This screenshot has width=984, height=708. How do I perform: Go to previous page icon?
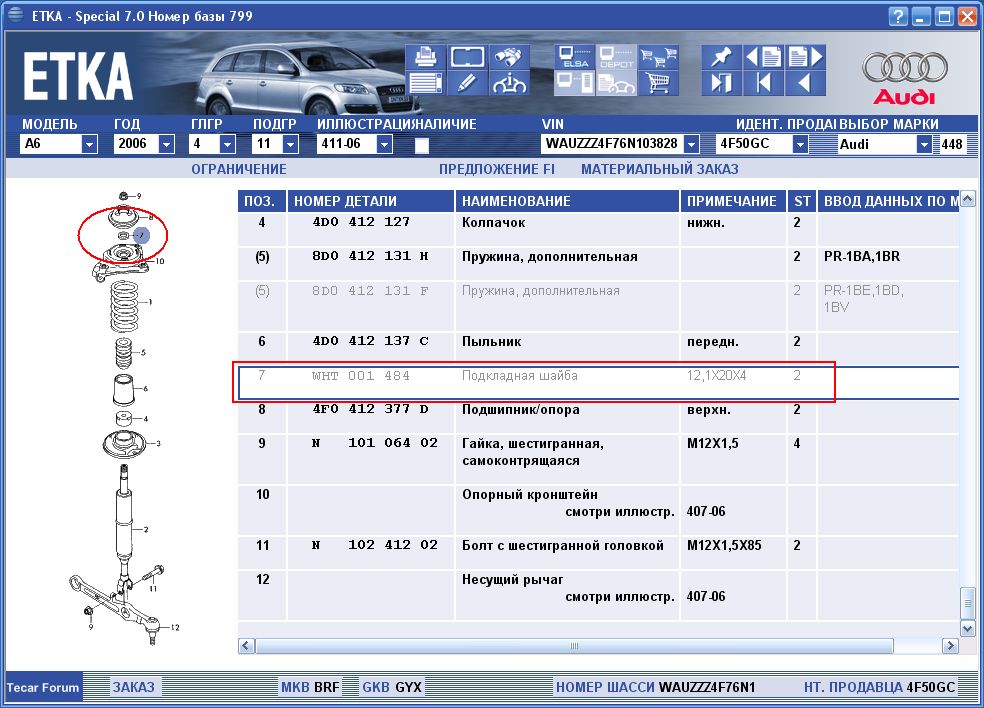763,58
